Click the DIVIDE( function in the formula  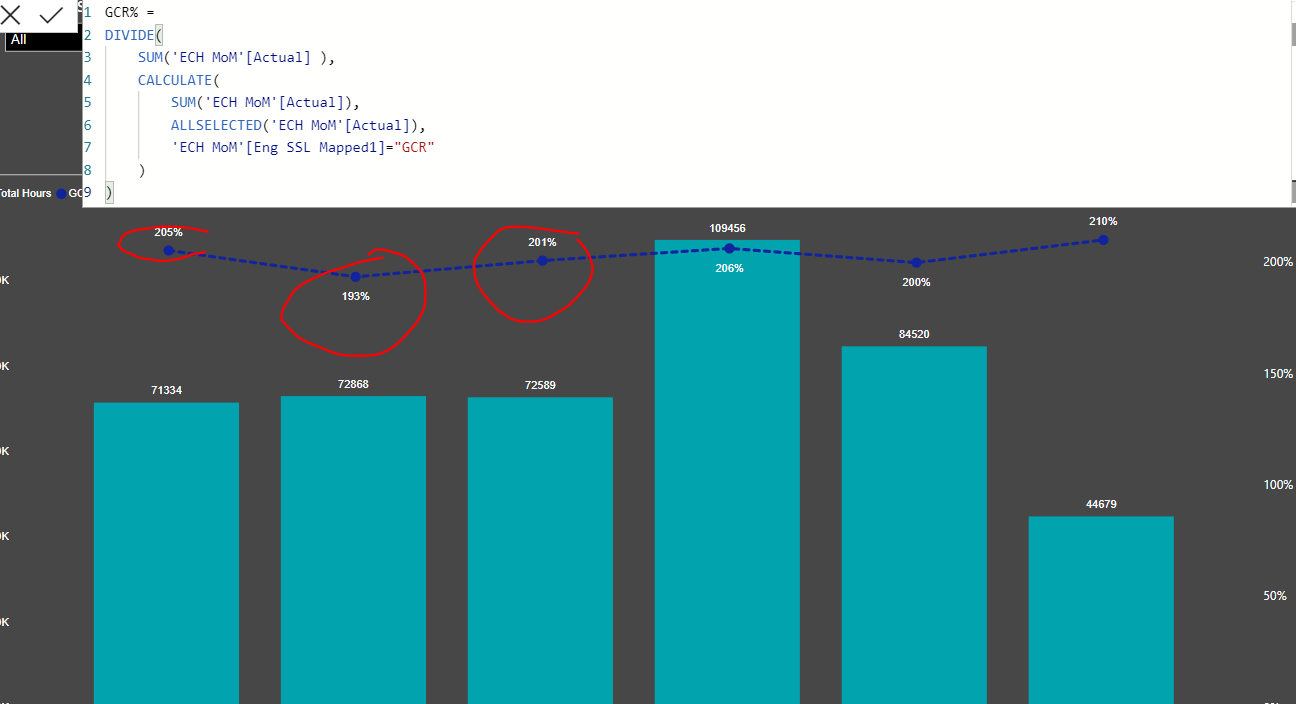(133, 35)
